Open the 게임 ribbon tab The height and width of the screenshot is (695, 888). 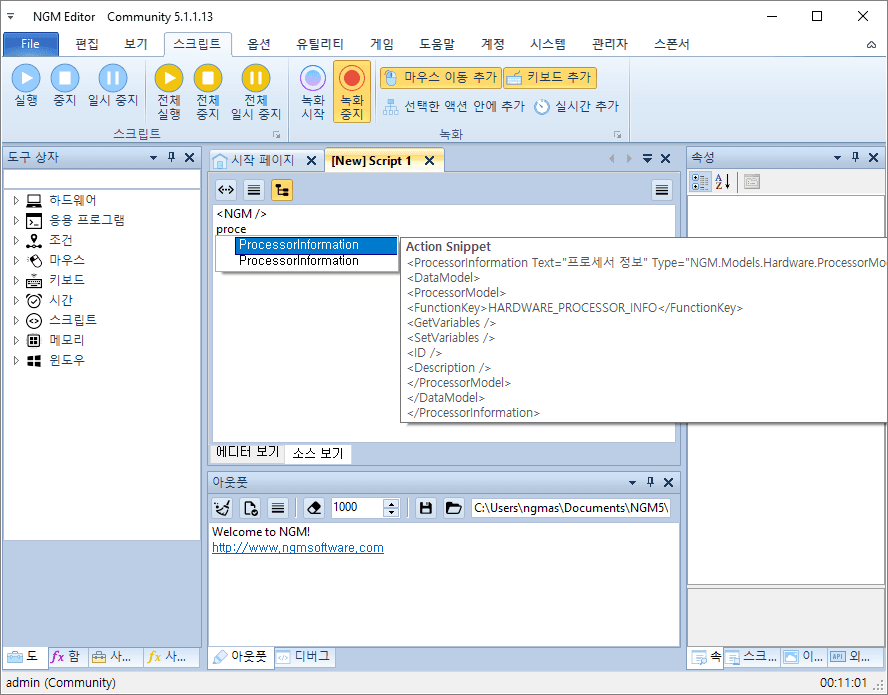(x=382, y=44)
